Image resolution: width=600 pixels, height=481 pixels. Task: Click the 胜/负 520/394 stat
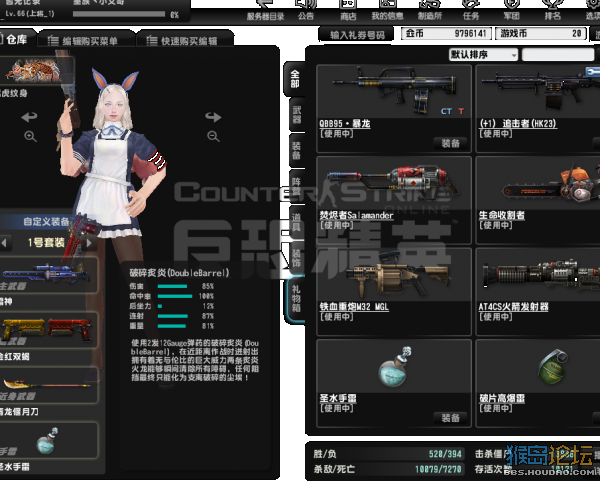coord(388,454)
